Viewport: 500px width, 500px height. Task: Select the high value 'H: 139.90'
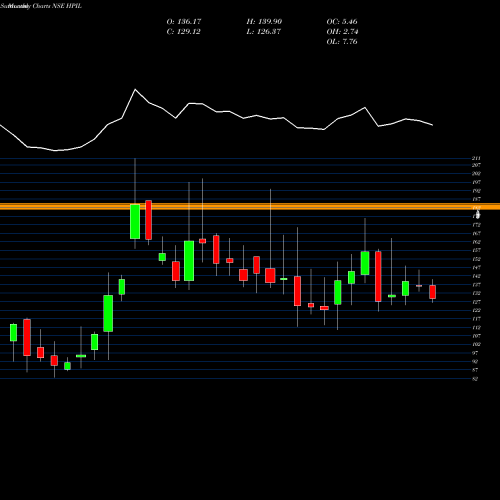264,22
